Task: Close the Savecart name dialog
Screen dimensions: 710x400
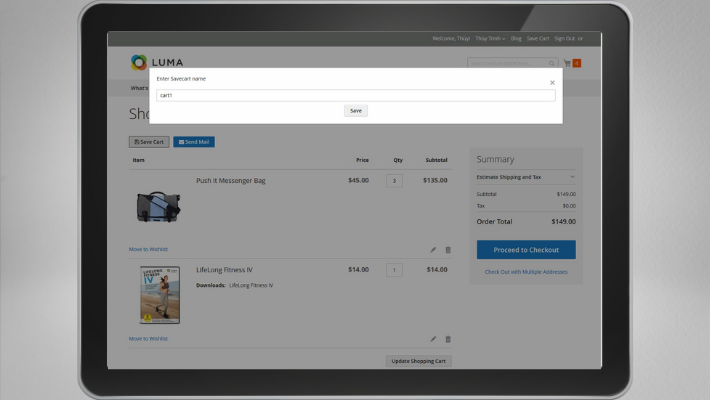Action: pos(552,83)
